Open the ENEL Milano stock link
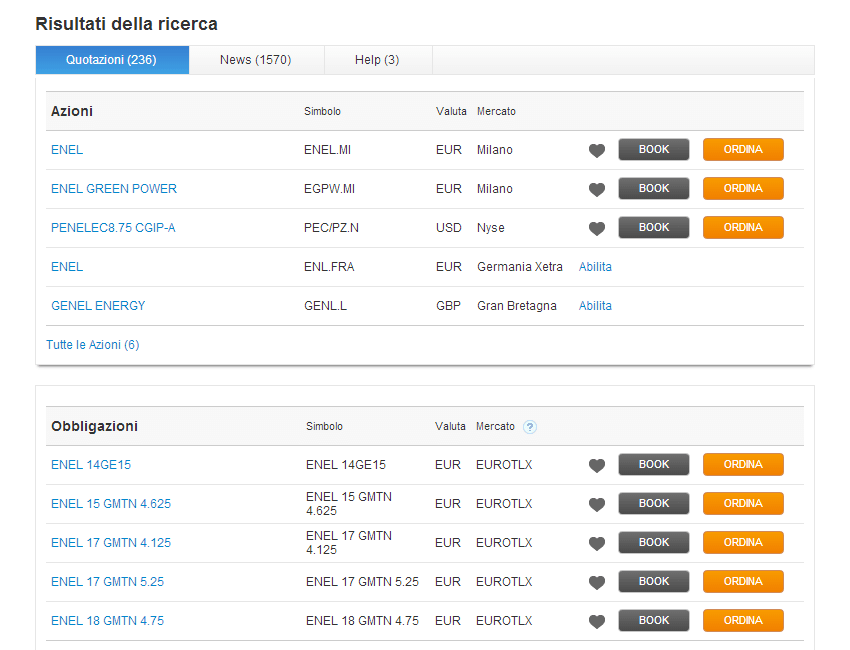 [67, 150]
